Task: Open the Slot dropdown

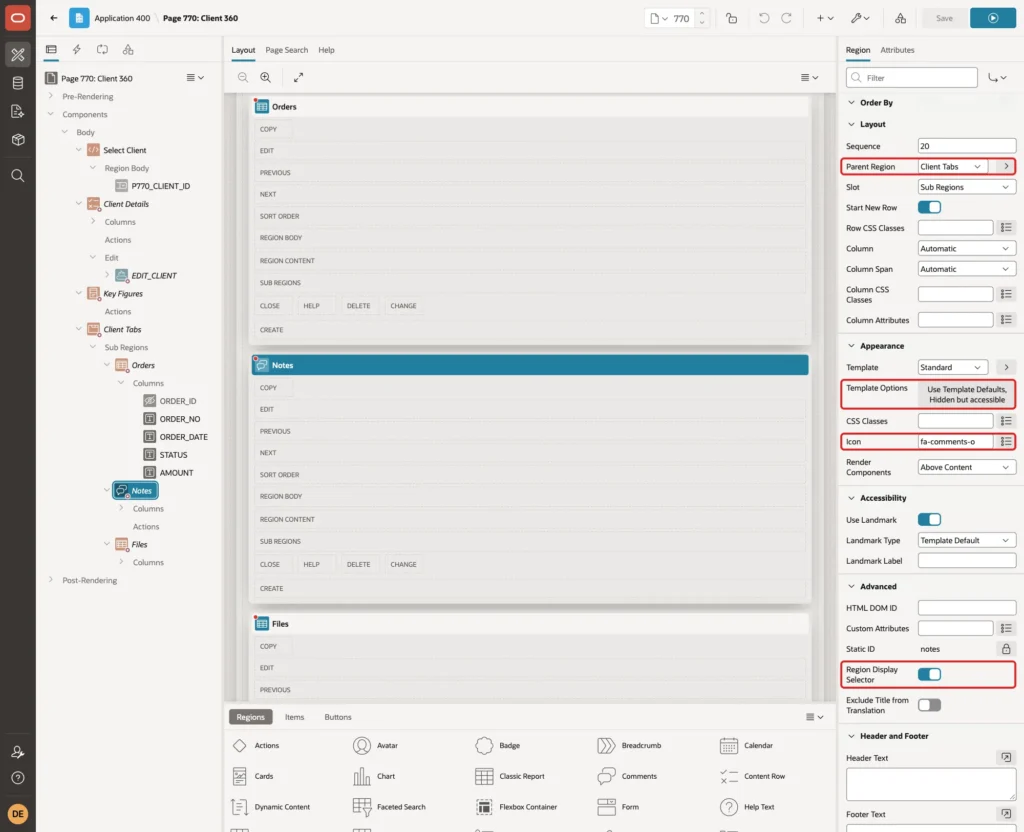Action: pyautogui.click(x=967, y=187)
